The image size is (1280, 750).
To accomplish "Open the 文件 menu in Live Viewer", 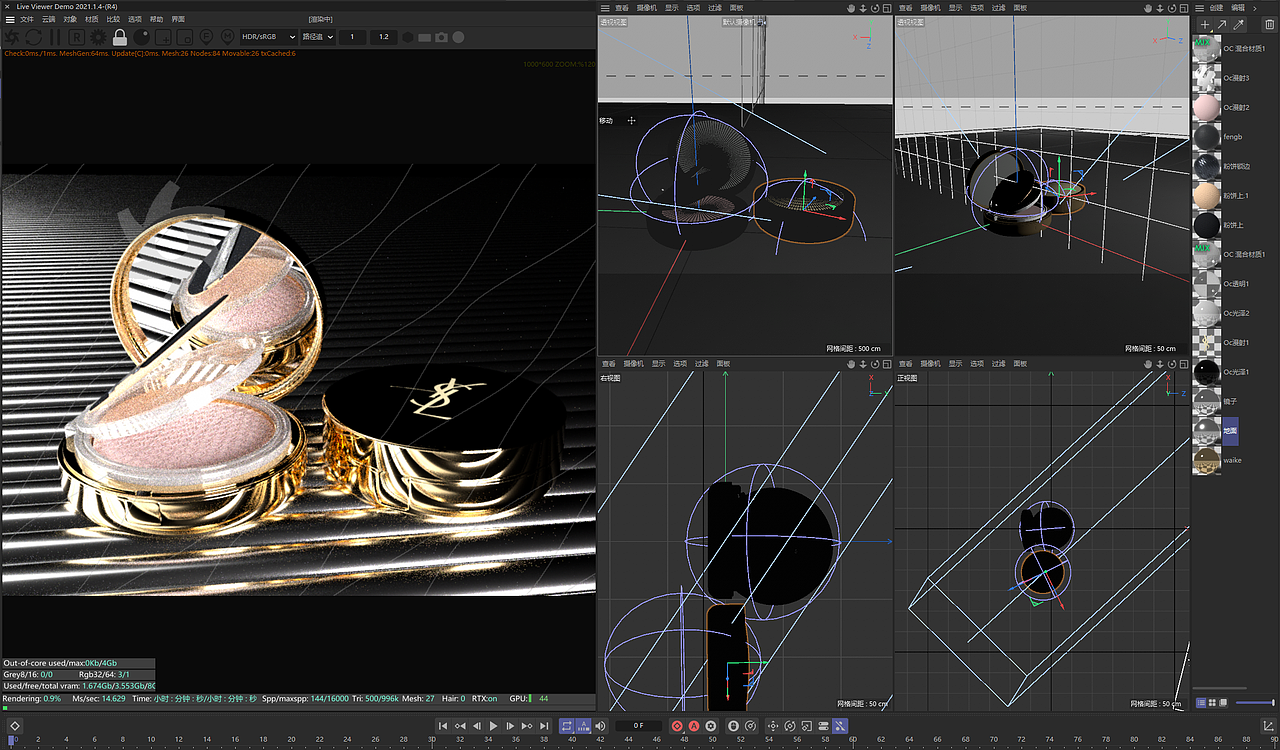I will pos(27,19).
